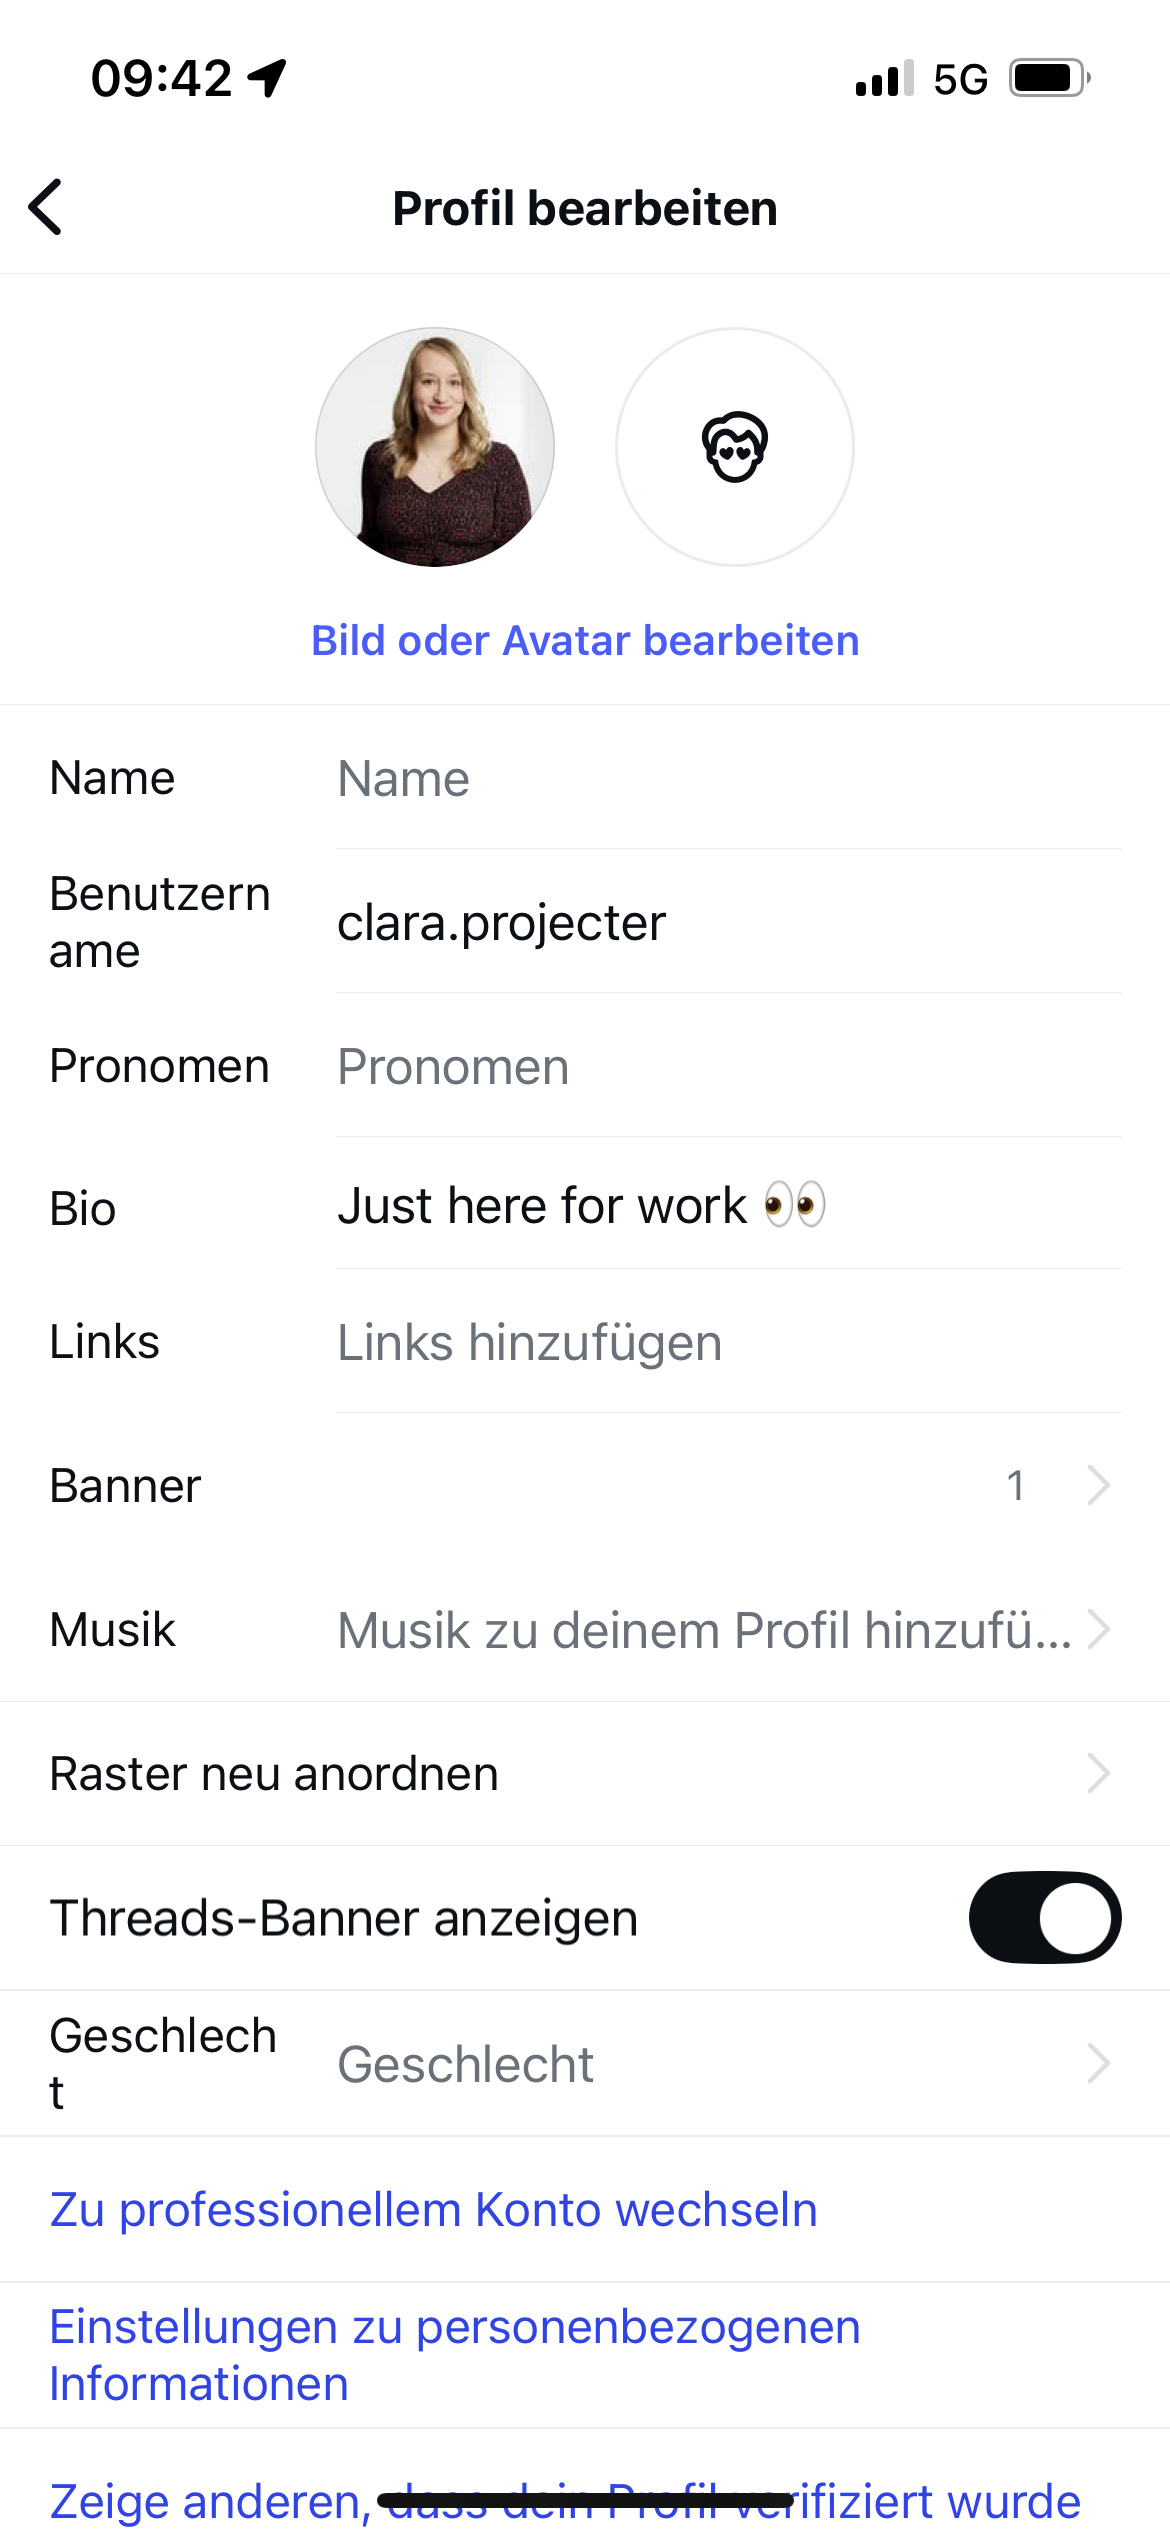The image size is (1170, 2532).
Task: Tap the cellular signal bars icon
Action: click(884, 78)
